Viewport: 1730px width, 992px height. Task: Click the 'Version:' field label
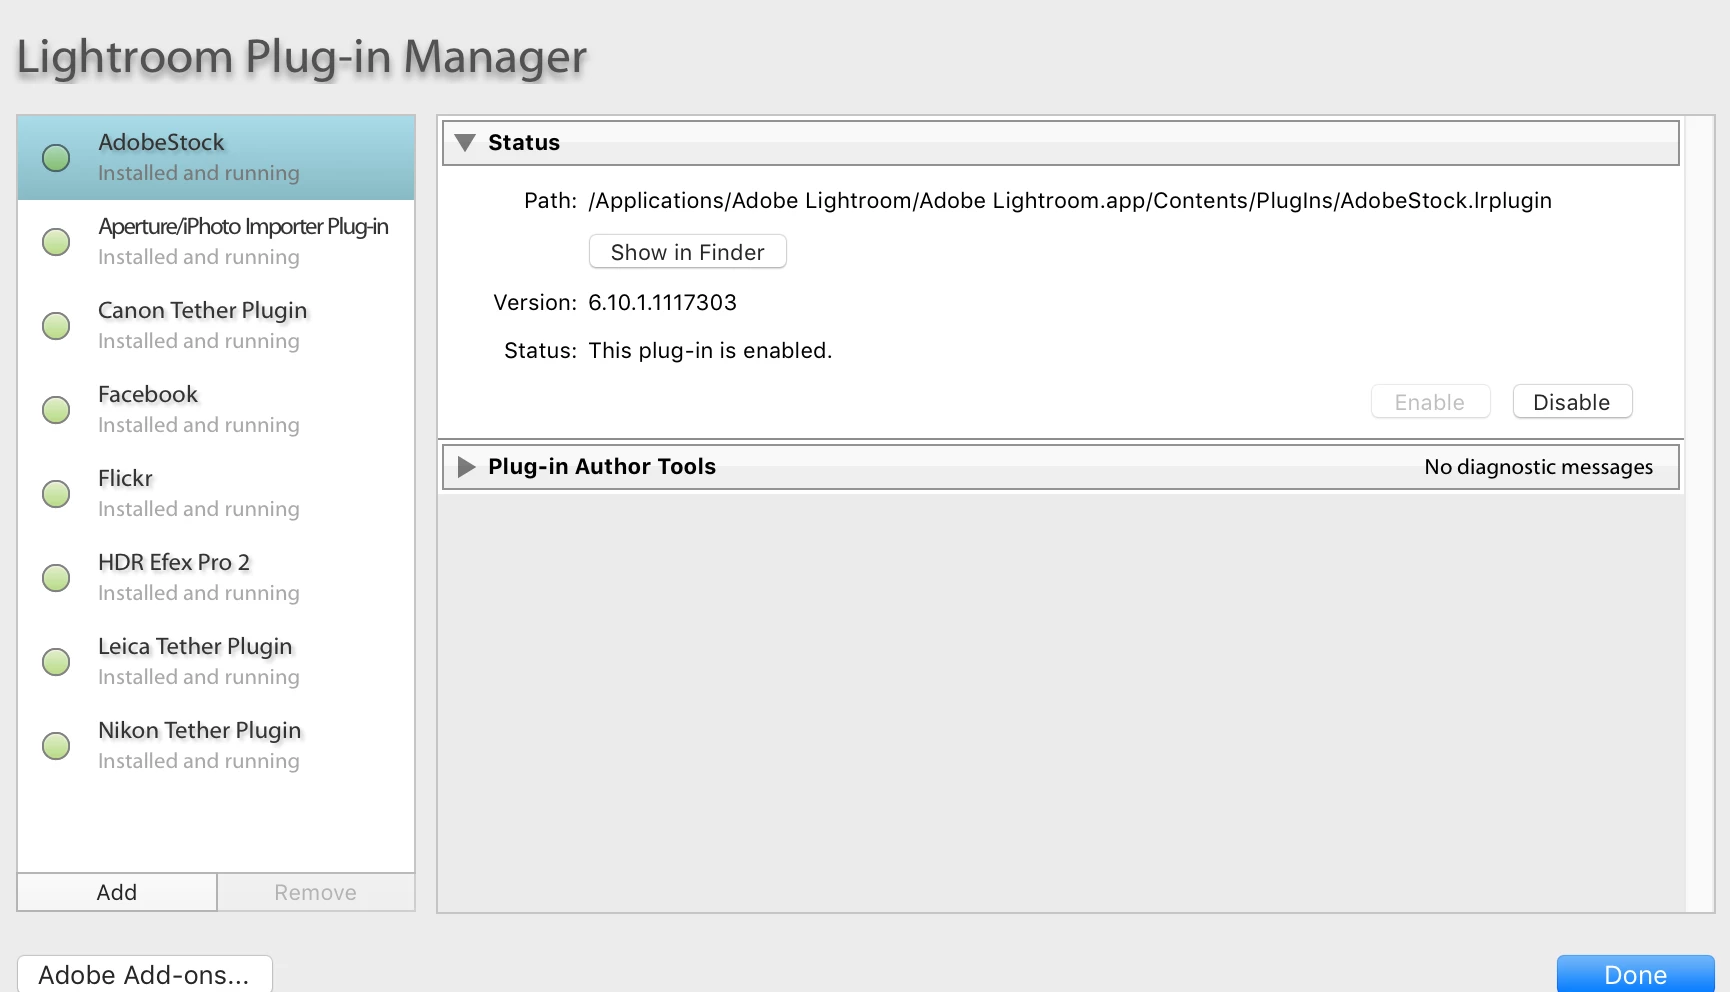point(535,303)
